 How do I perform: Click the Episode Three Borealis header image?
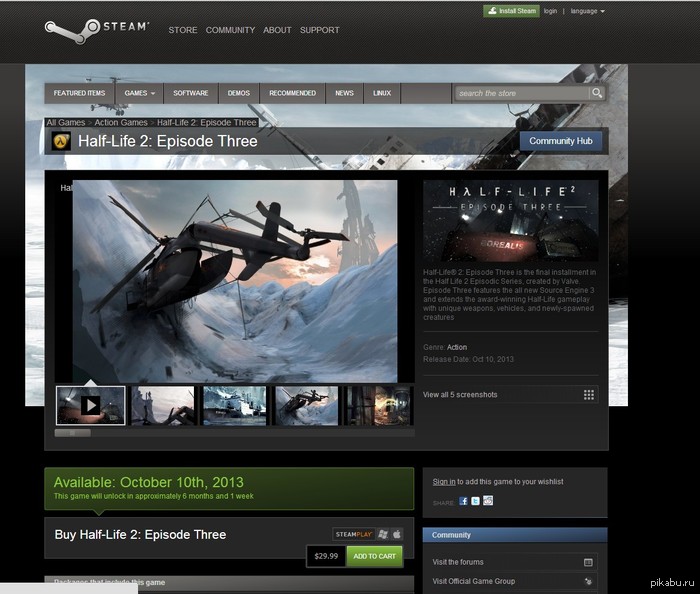coord(510,221)
